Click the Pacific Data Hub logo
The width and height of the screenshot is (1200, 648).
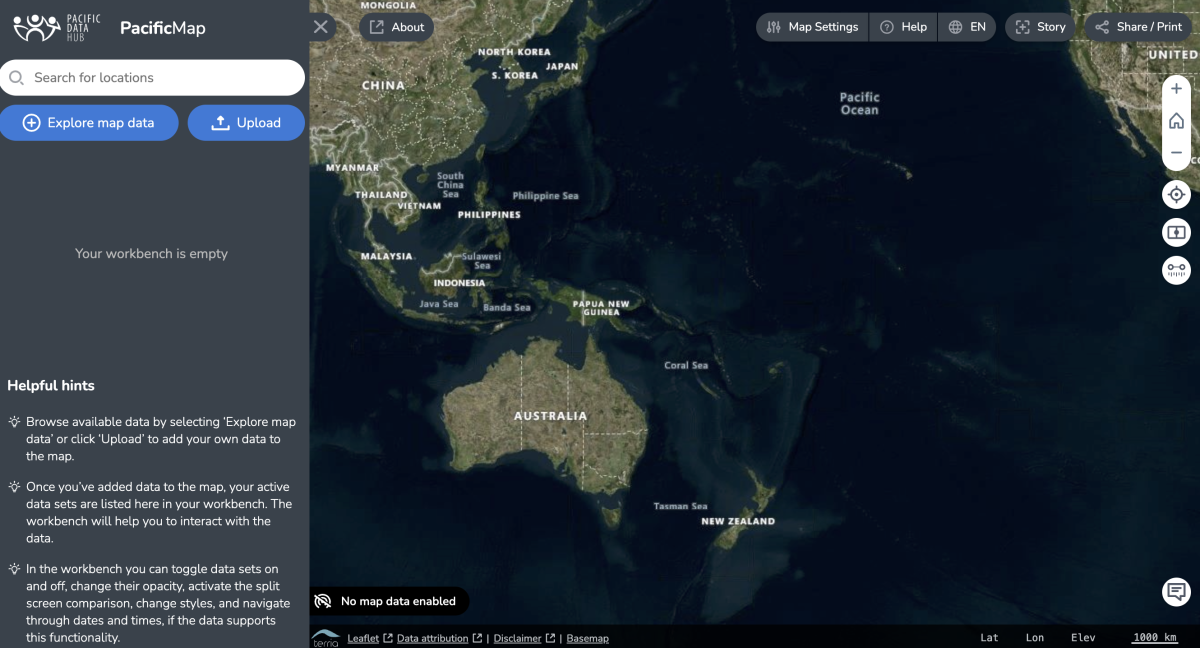pyautogui.click(x=57, y=27)
